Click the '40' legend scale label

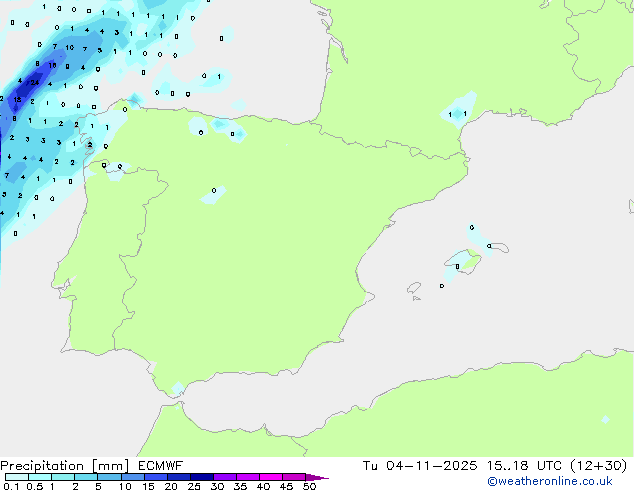point(263,486)
